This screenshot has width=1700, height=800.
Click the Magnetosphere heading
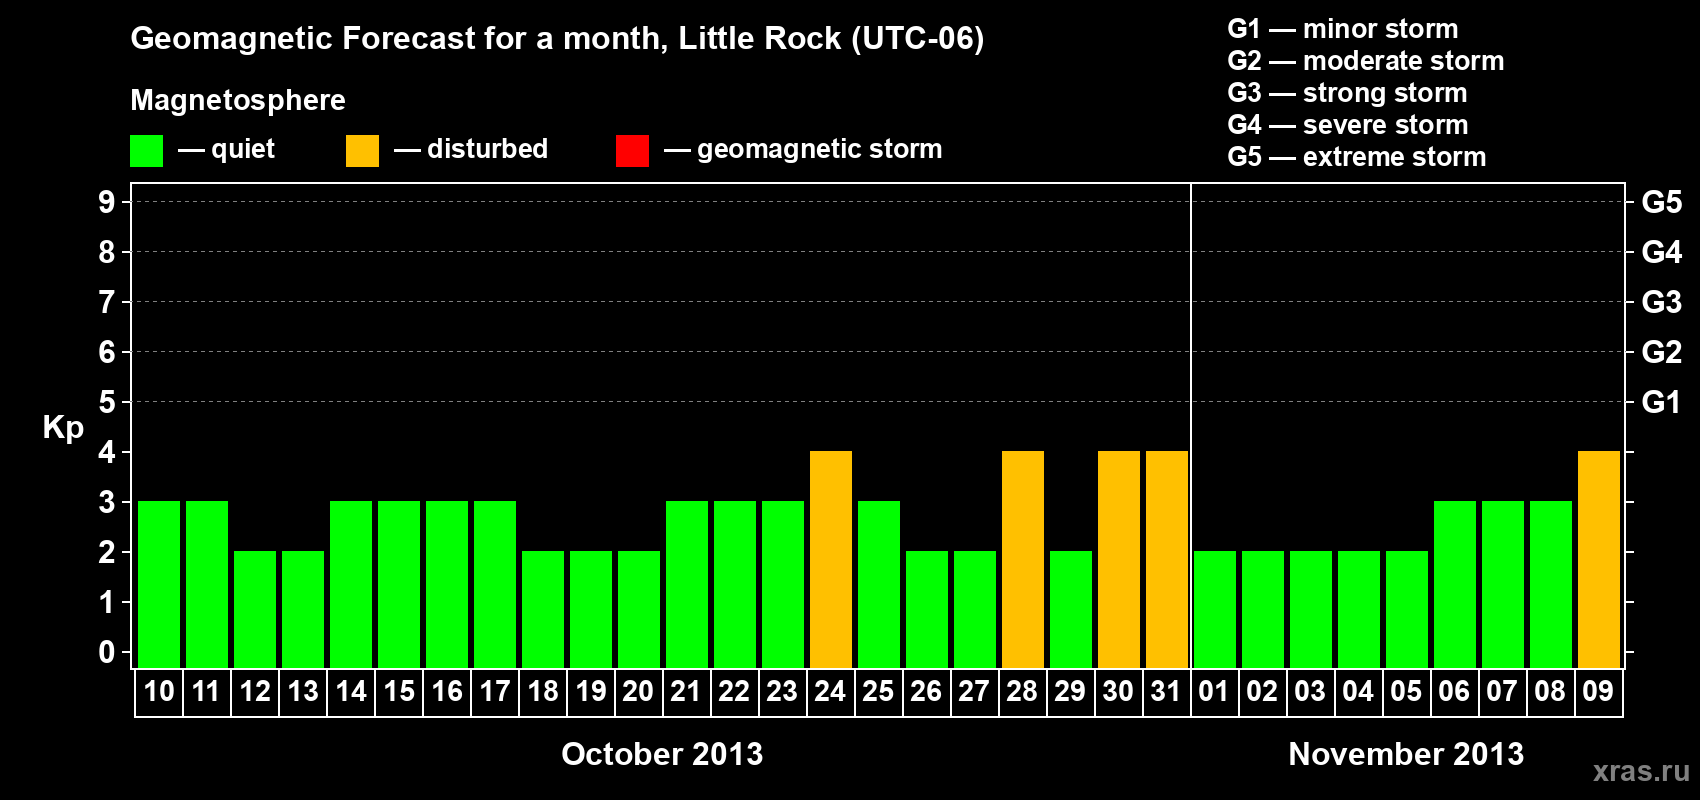click(238, 101)
